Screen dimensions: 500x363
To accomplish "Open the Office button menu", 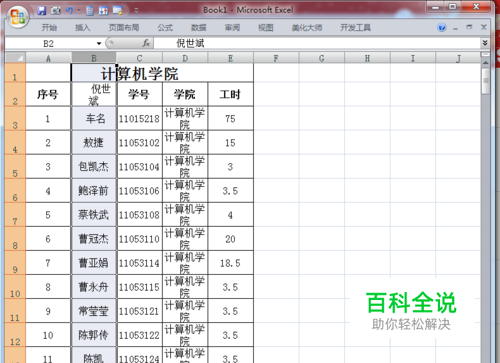I will tap(18, 17).
